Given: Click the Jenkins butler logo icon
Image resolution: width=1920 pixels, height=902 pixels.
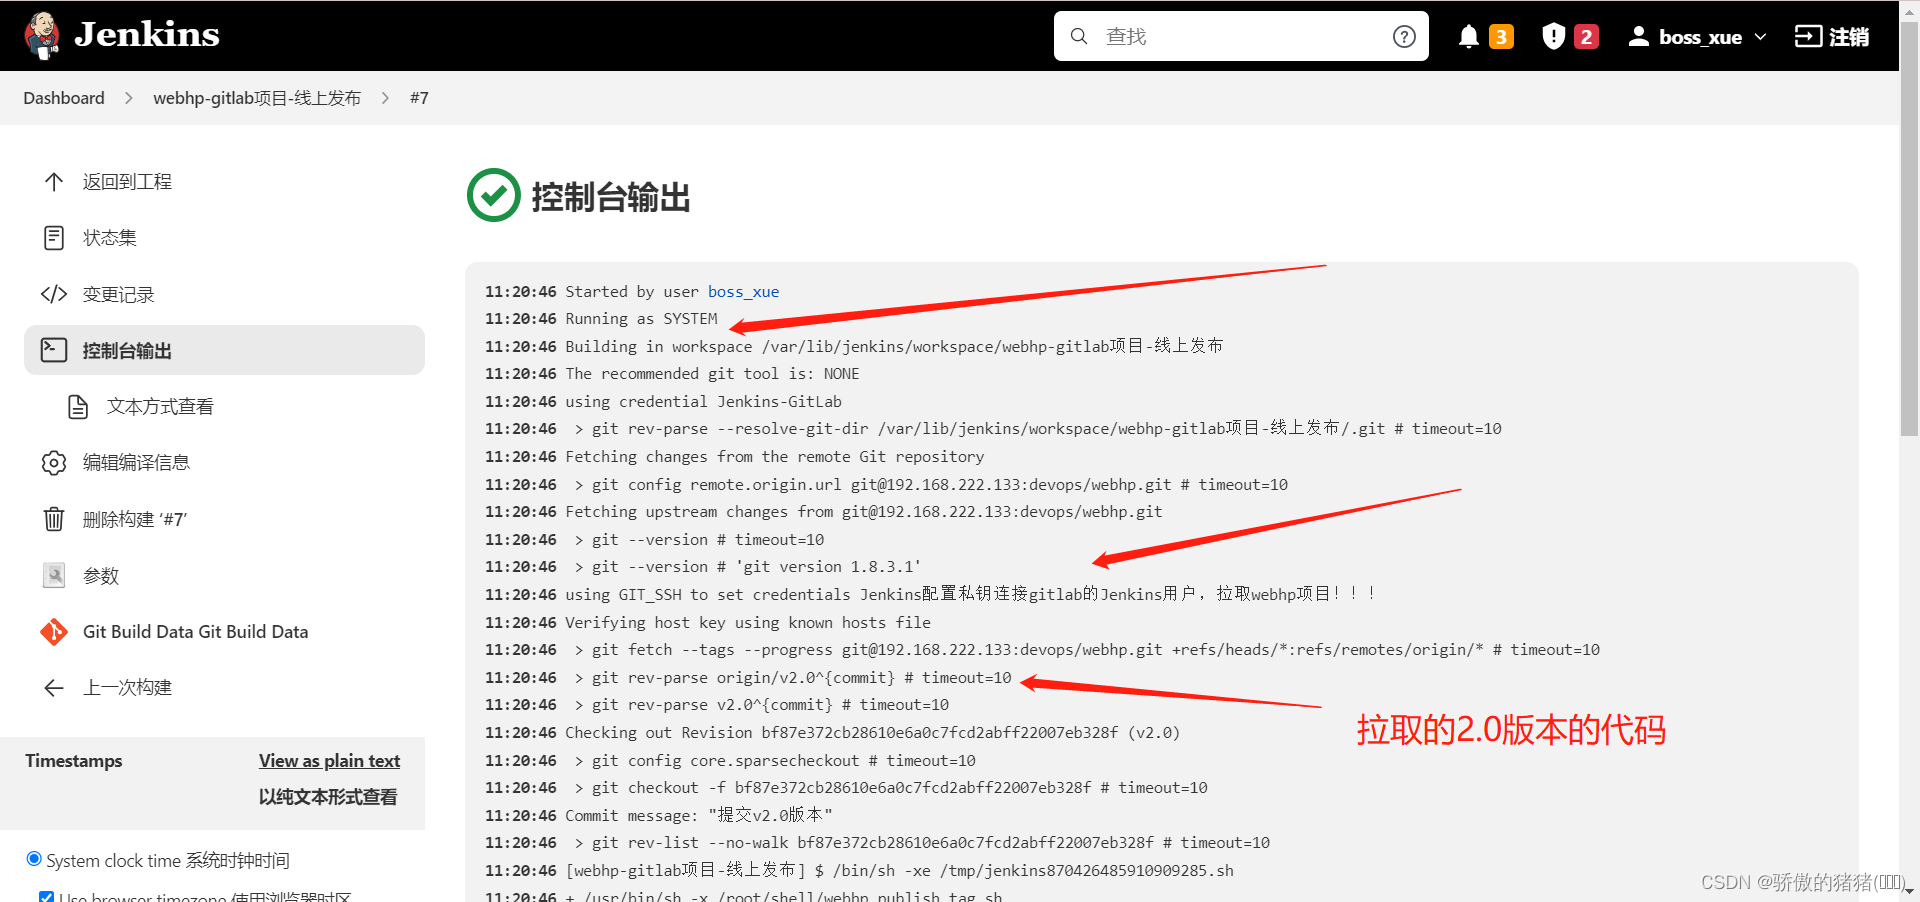Looking at the screenshot, I should coord(42,36).
